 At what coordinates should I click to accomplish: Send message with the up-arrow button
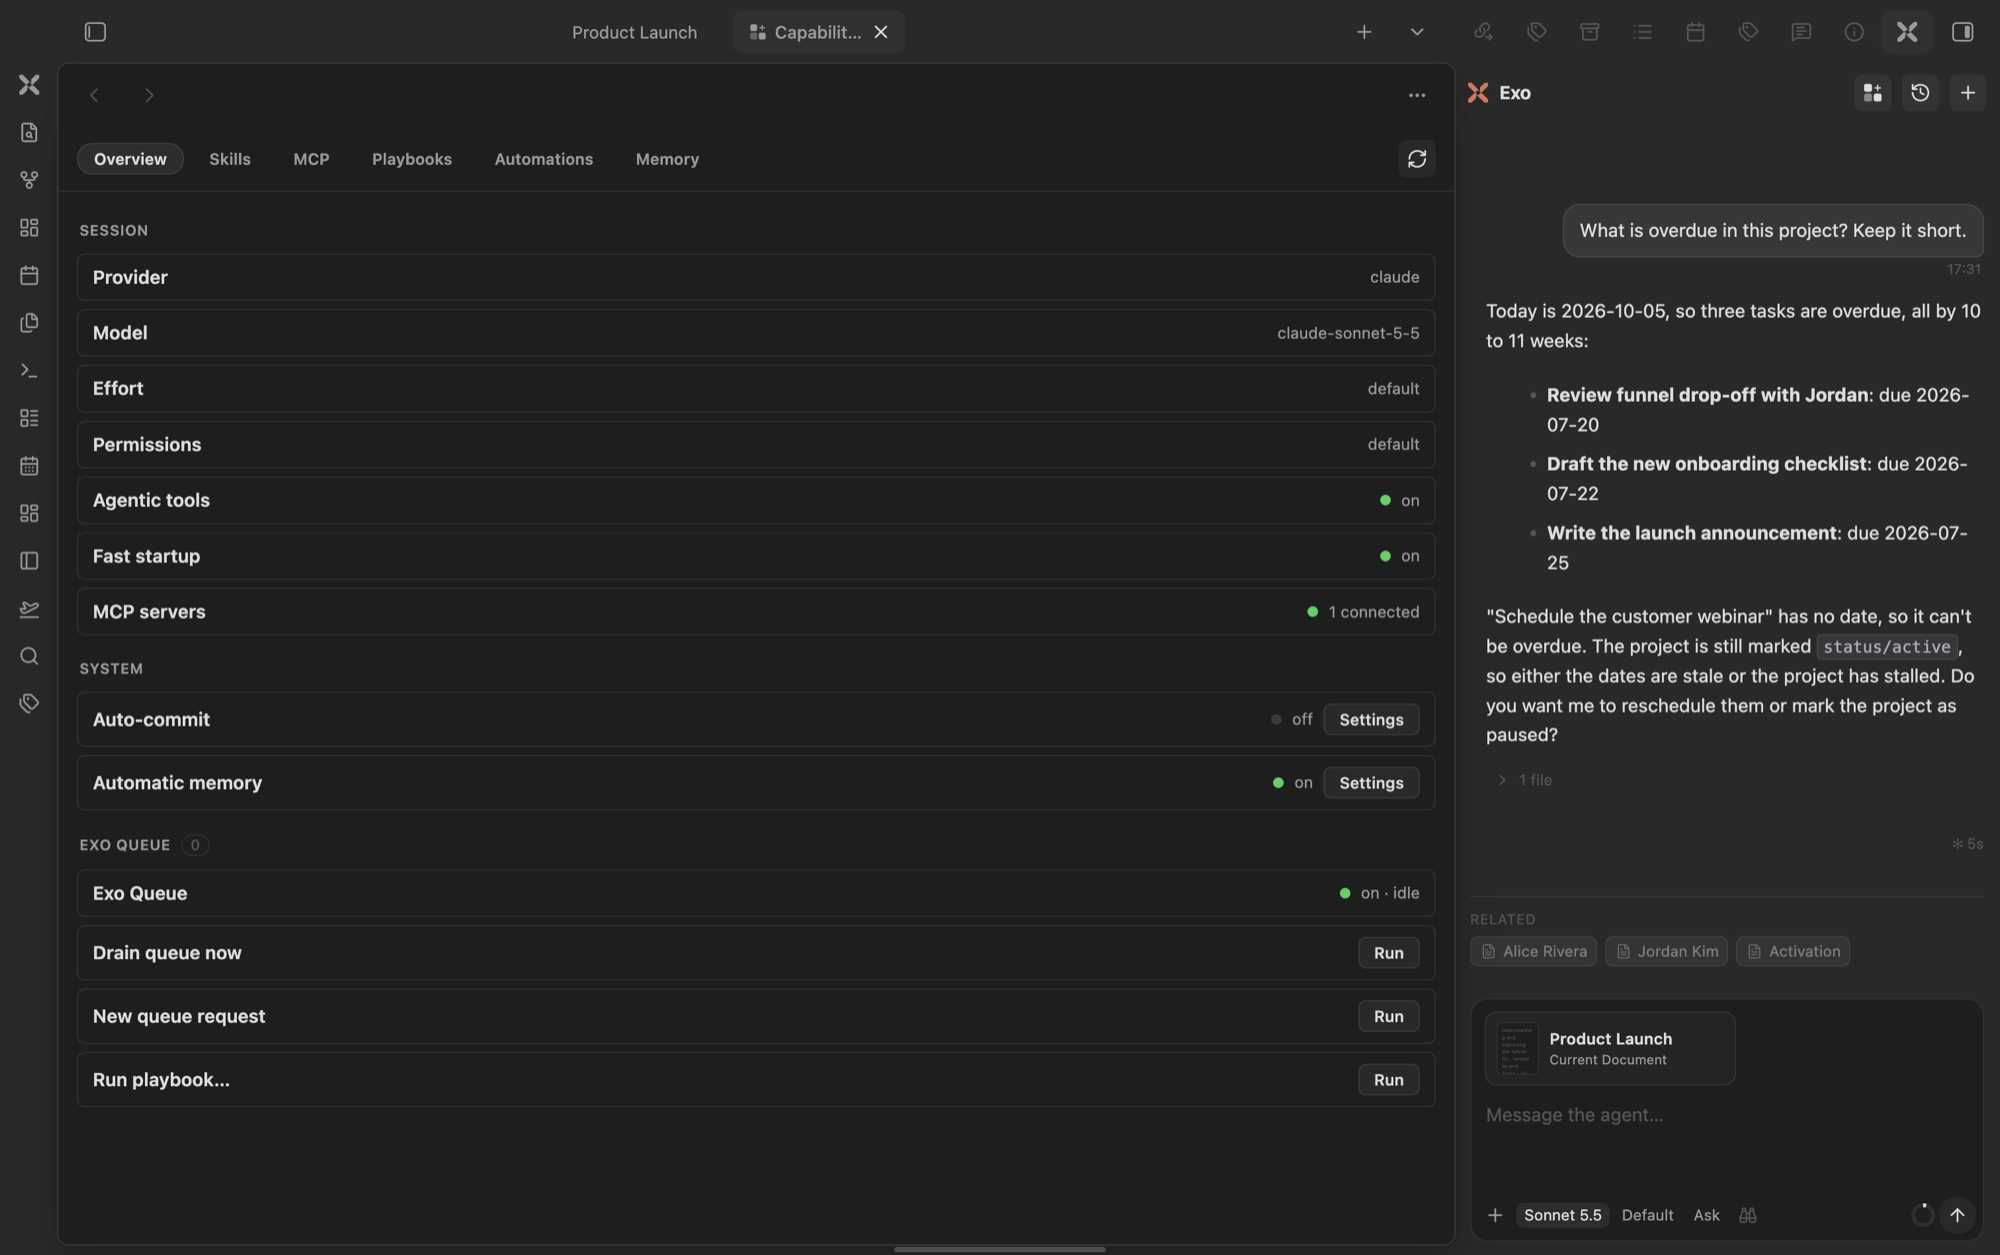click(x=1957, y=1215)
